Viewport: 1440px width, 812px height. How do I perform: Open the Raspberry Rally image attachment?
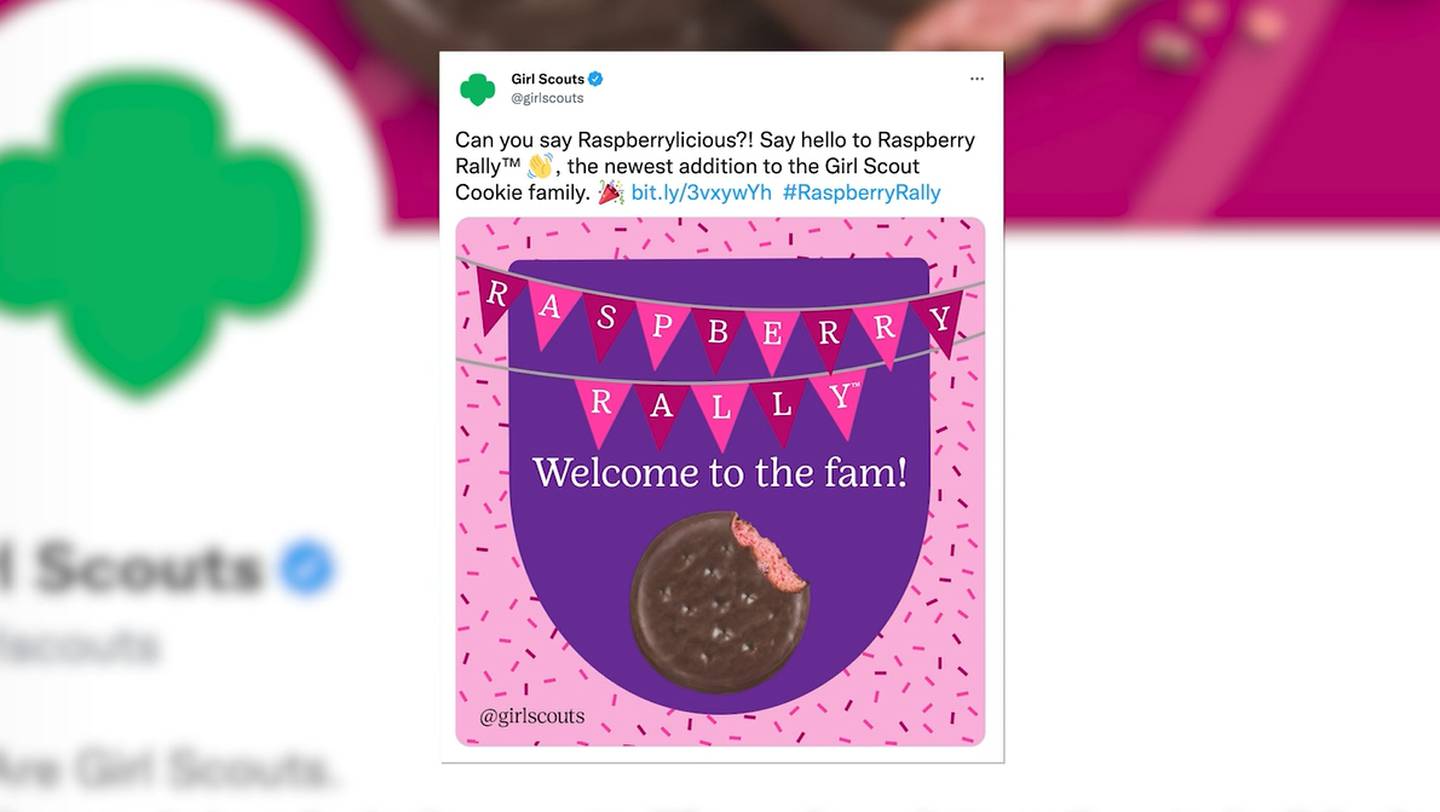point(720,481)
